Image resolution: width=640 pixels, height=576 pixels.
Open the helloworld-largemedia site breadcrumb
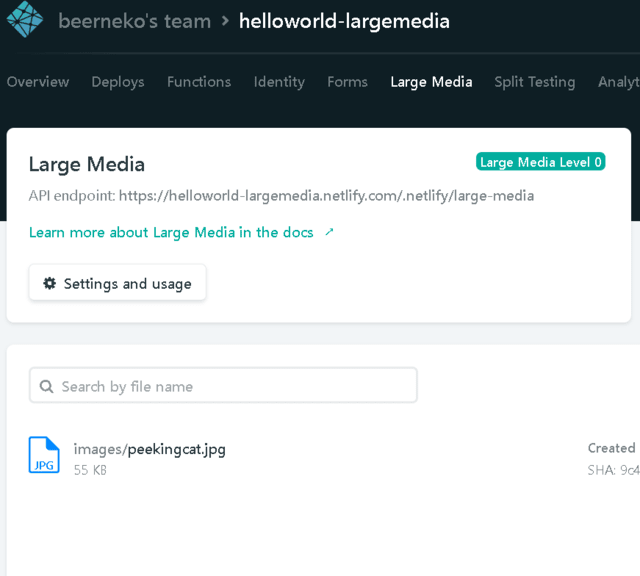(344, 20)
